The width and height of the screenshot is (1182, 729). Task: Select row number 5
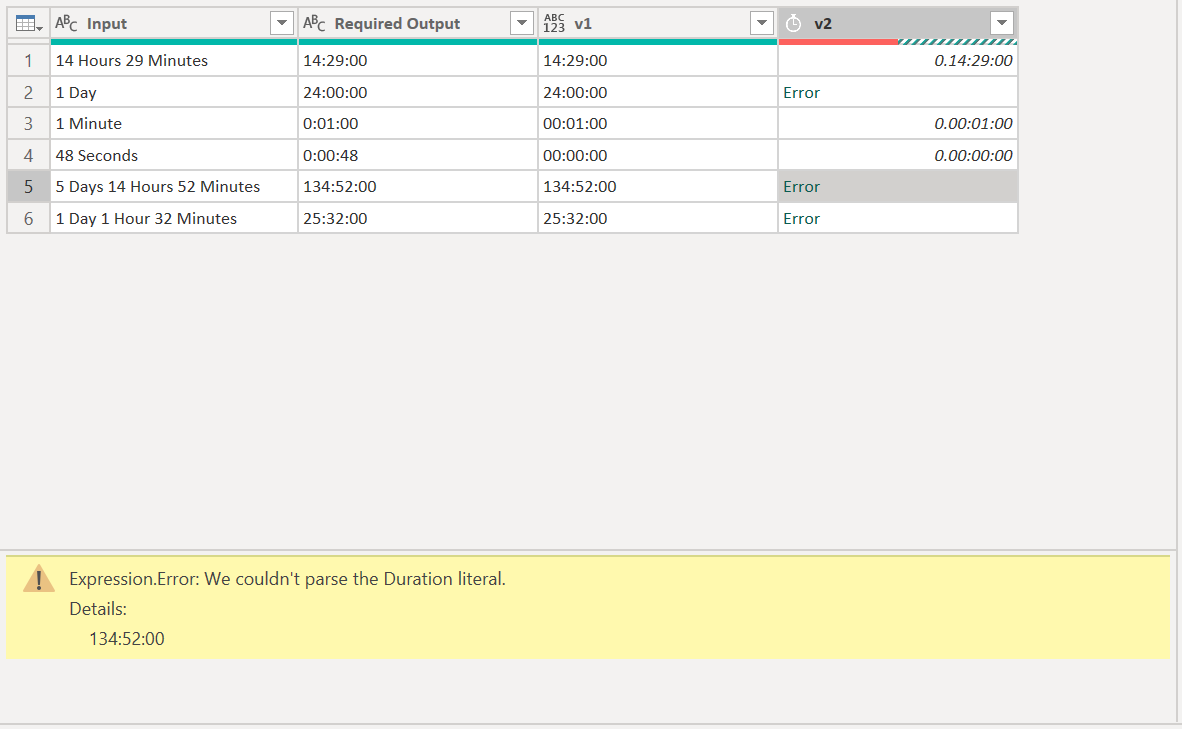(x=29, y=187)
